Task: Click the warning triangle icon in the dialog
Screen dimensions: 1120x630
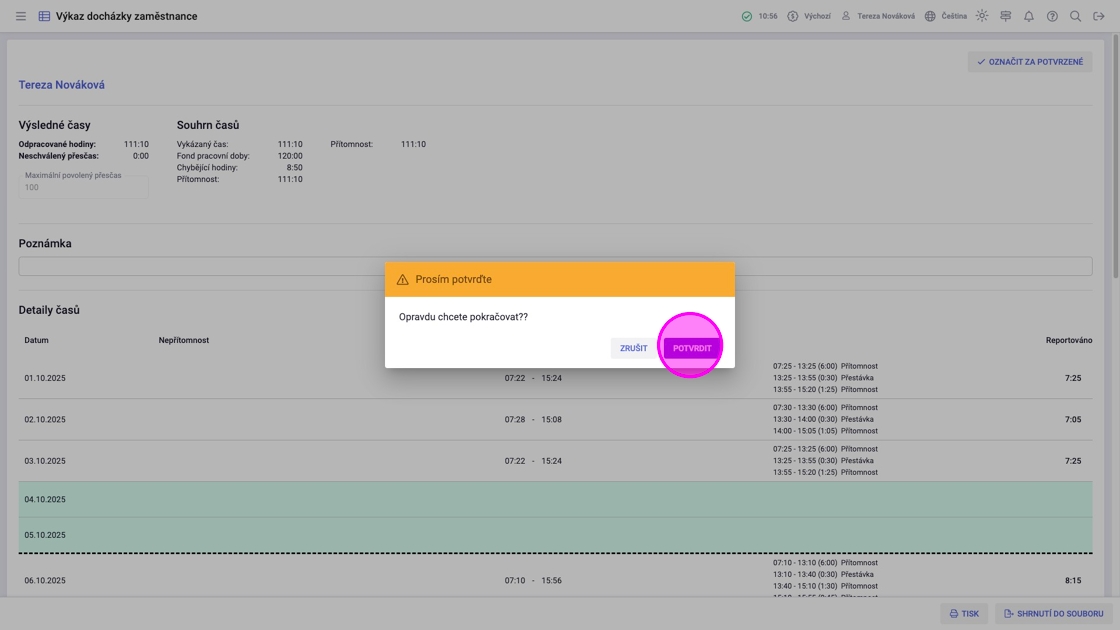Action: [403, 279]
